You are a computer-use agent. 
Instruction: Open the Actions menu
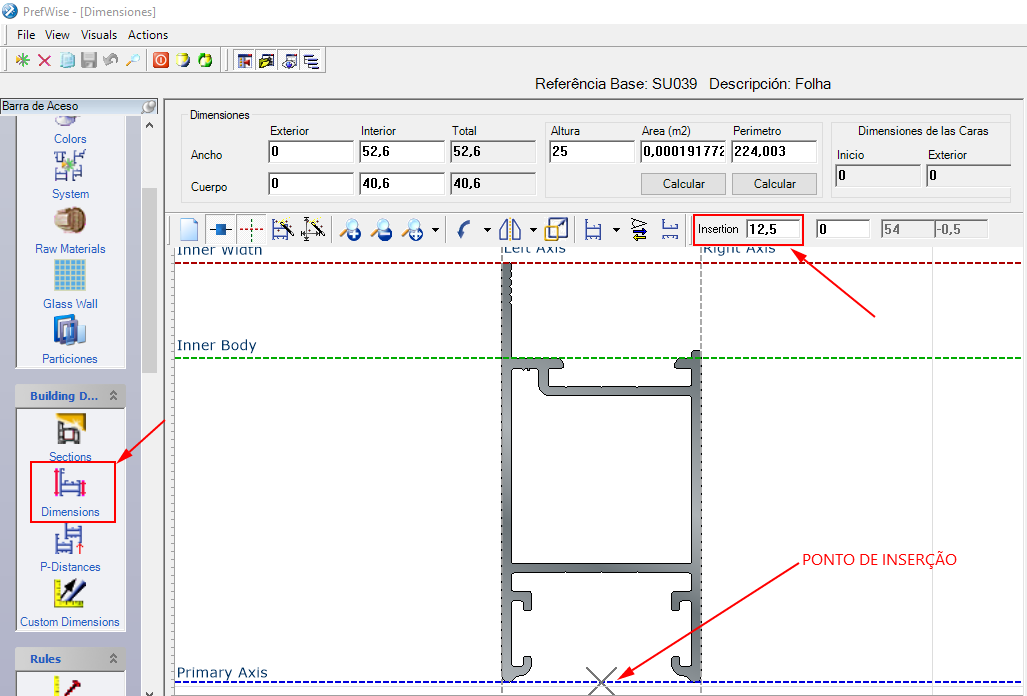[x=148, y=35]
